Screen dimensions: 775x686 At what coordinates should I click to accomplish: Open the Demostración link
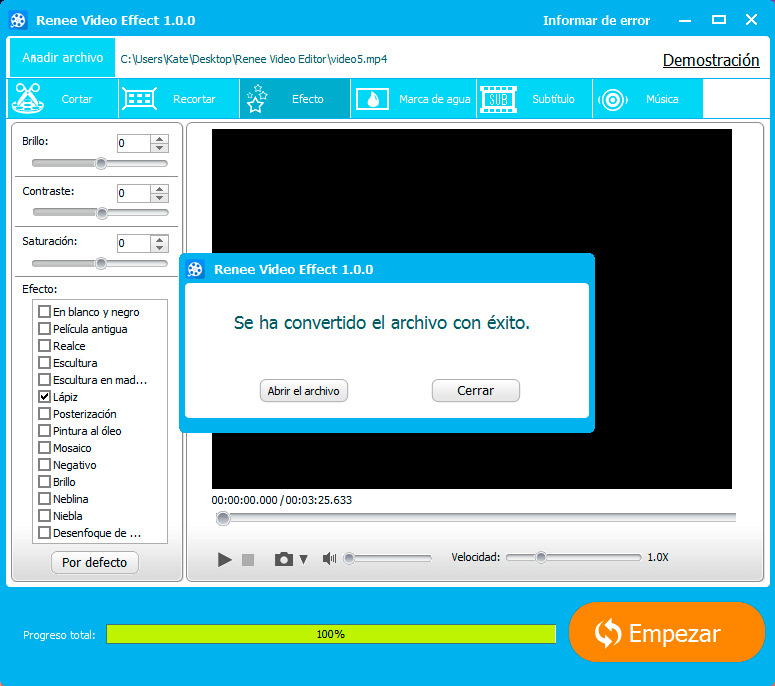[x=711, y=60]
